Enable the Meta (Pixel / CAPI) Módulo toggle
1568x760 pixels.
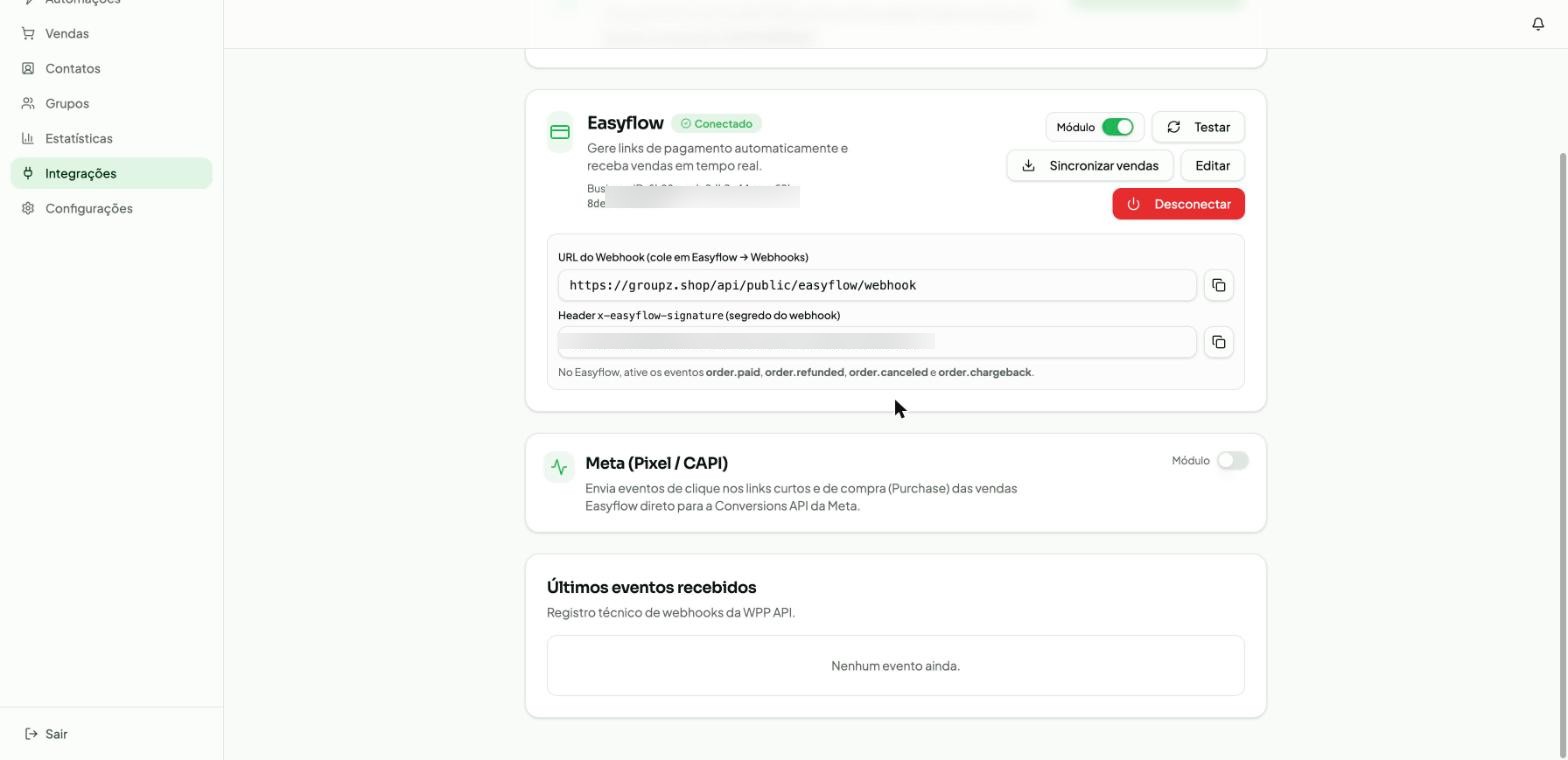tap(1232, 460)
